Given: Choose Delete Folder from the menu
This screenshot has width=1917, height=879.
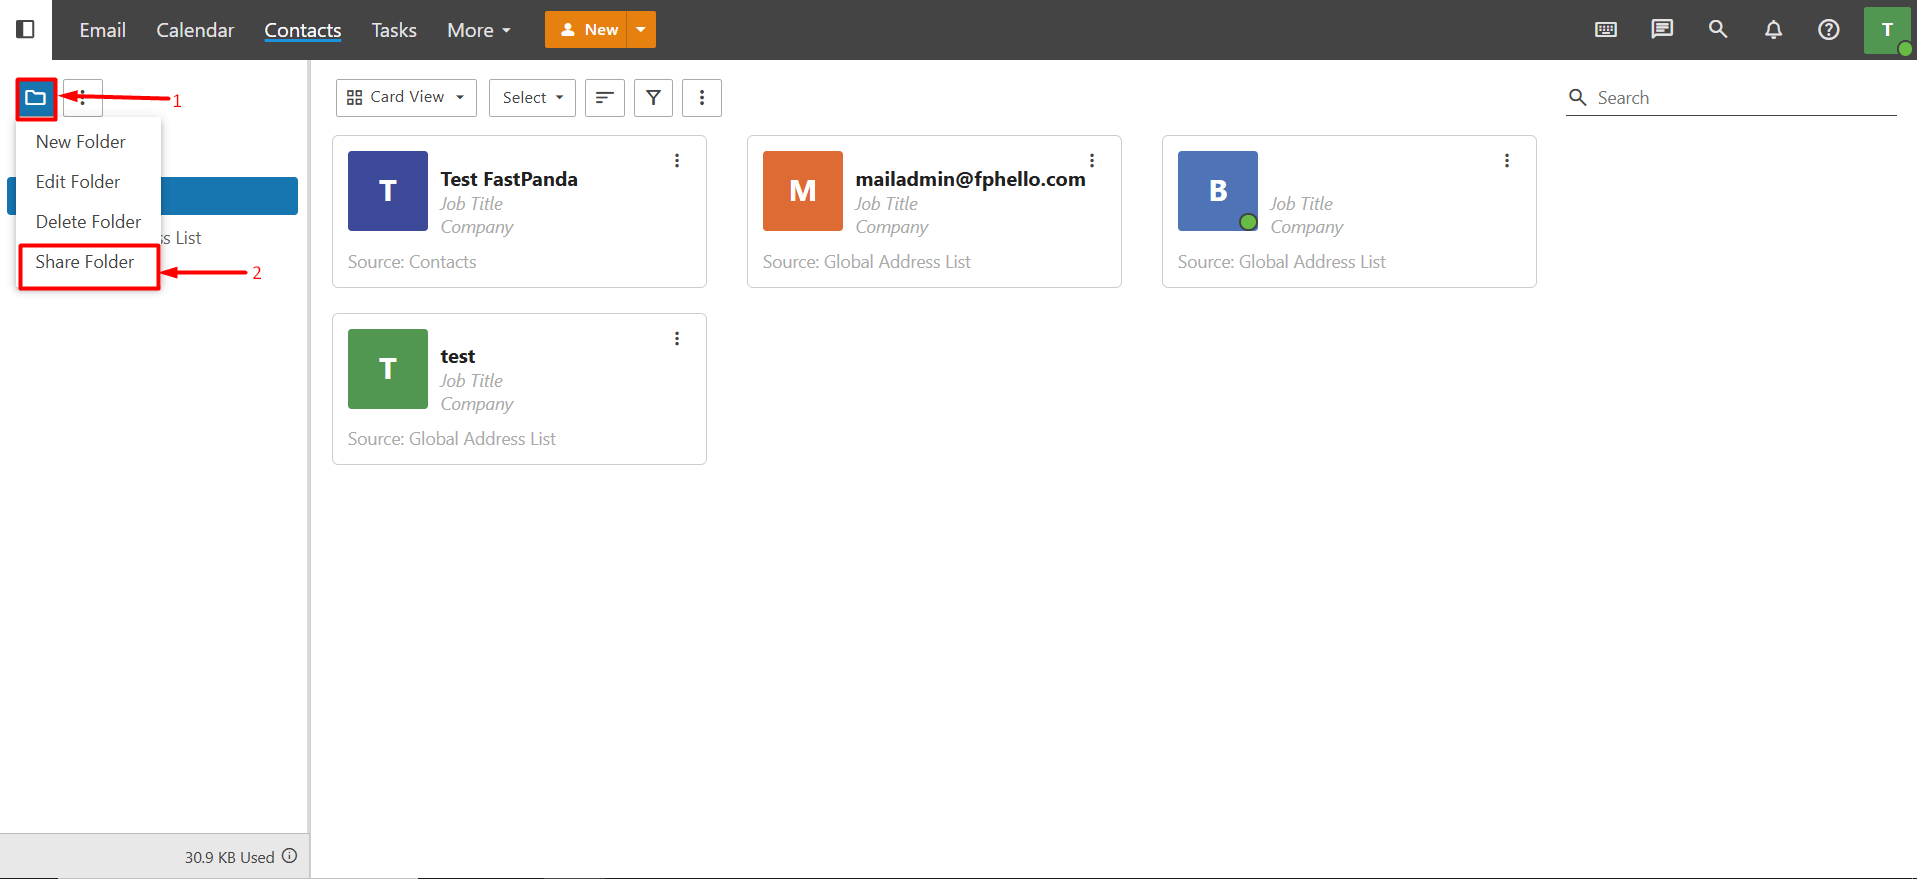Looking at the screenshot, I should tap(88, 222).
